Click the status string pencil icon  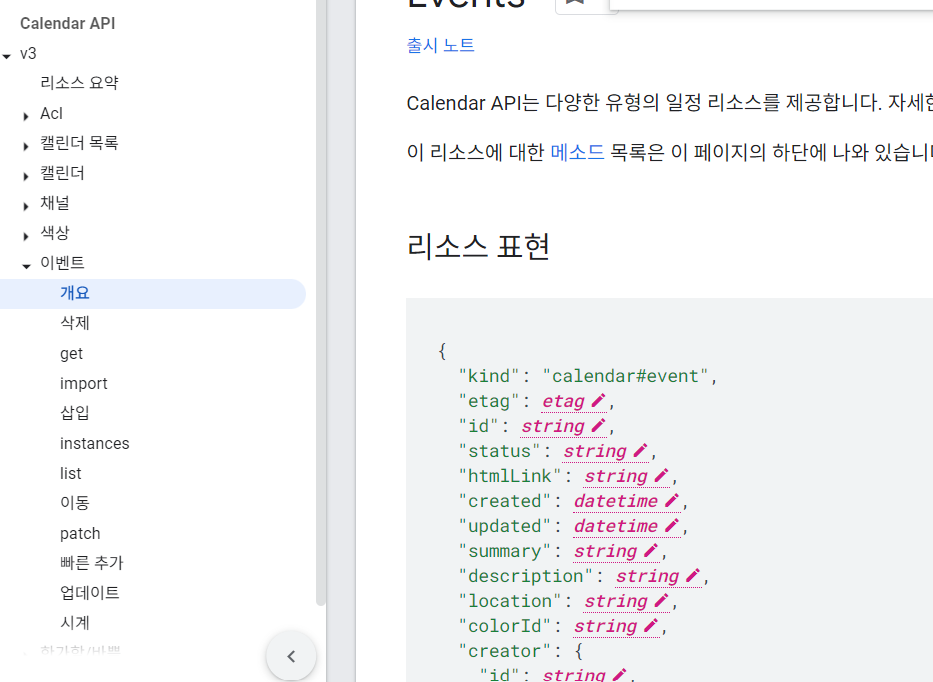(x=640, y=451)
